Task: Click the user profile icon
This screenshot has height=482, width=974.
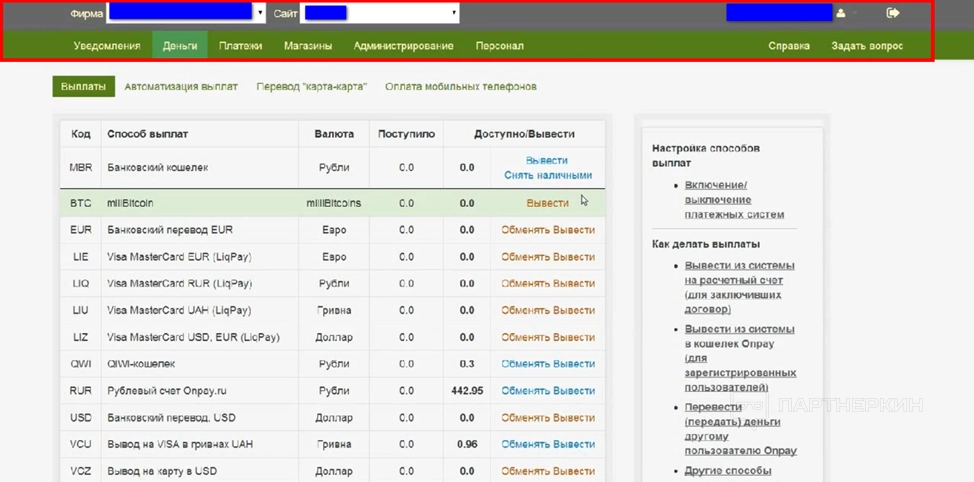Action: (x=841, y=14)
